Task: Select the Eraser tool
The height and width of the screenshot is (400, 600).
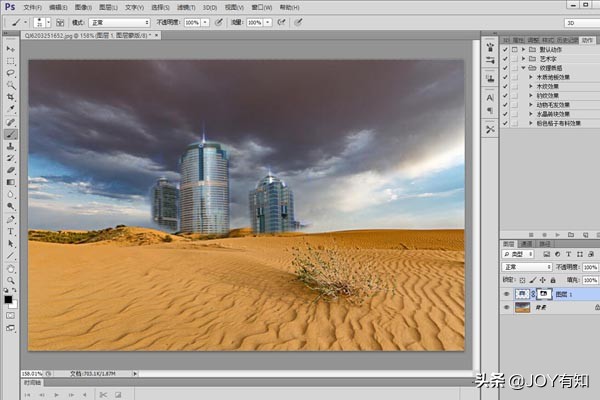Action: [x=11, y=170]
